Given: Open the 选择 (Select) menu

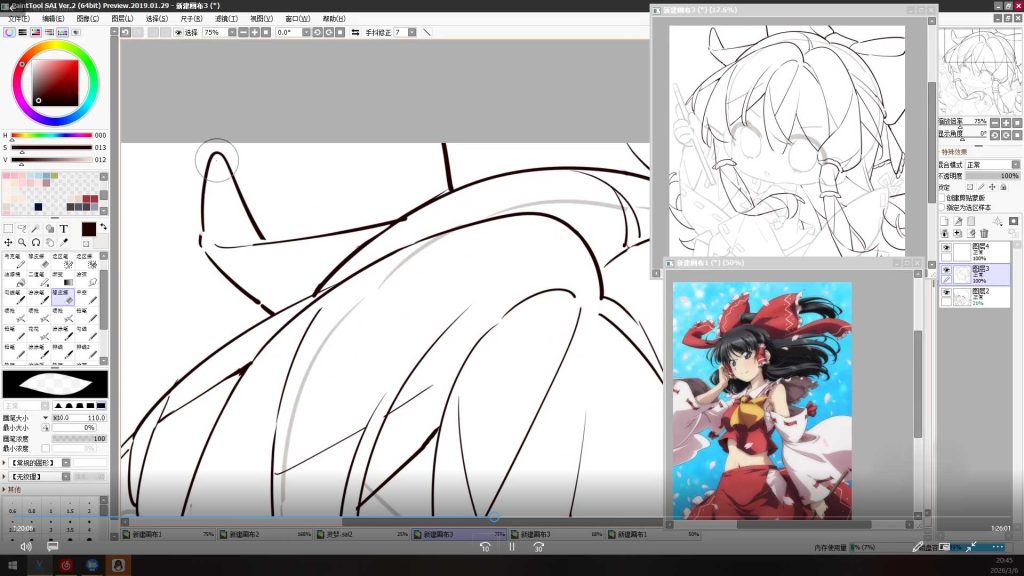Looking at the screenshot, I should (157, 19).
